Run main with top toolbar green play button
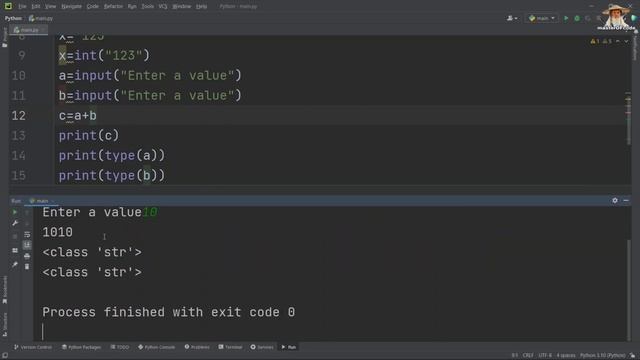Screen dimensions: 640x360 pyautogui.click(x=566, y=18)
